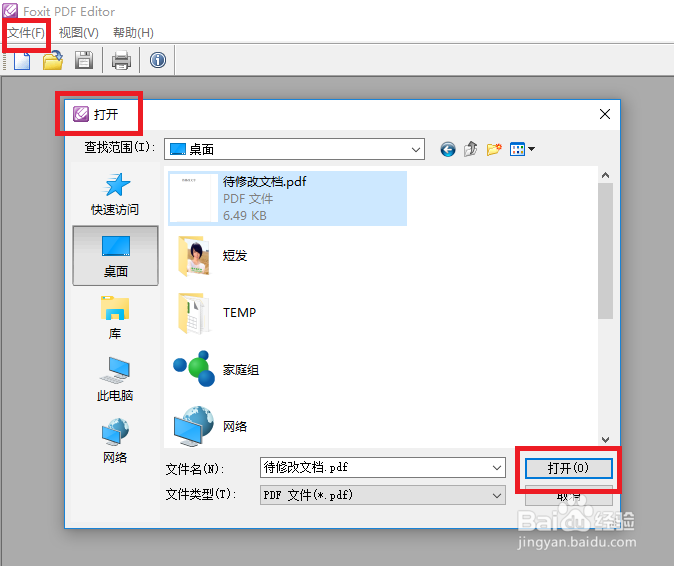Image resolution: width=674 pixels, height=566 pixels.
Task: Select 库 in places bar
Action: (x=115, y=318)
